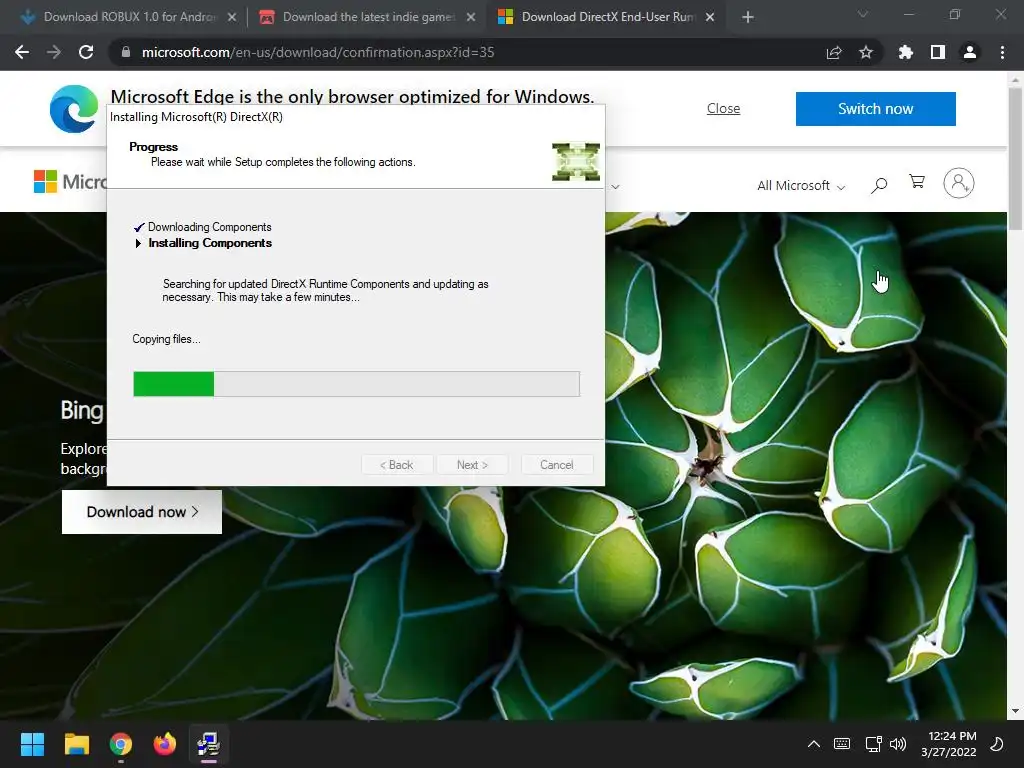Click the address bar URL
Viewport: 1024px width, 768px height.
coord(317,52)
